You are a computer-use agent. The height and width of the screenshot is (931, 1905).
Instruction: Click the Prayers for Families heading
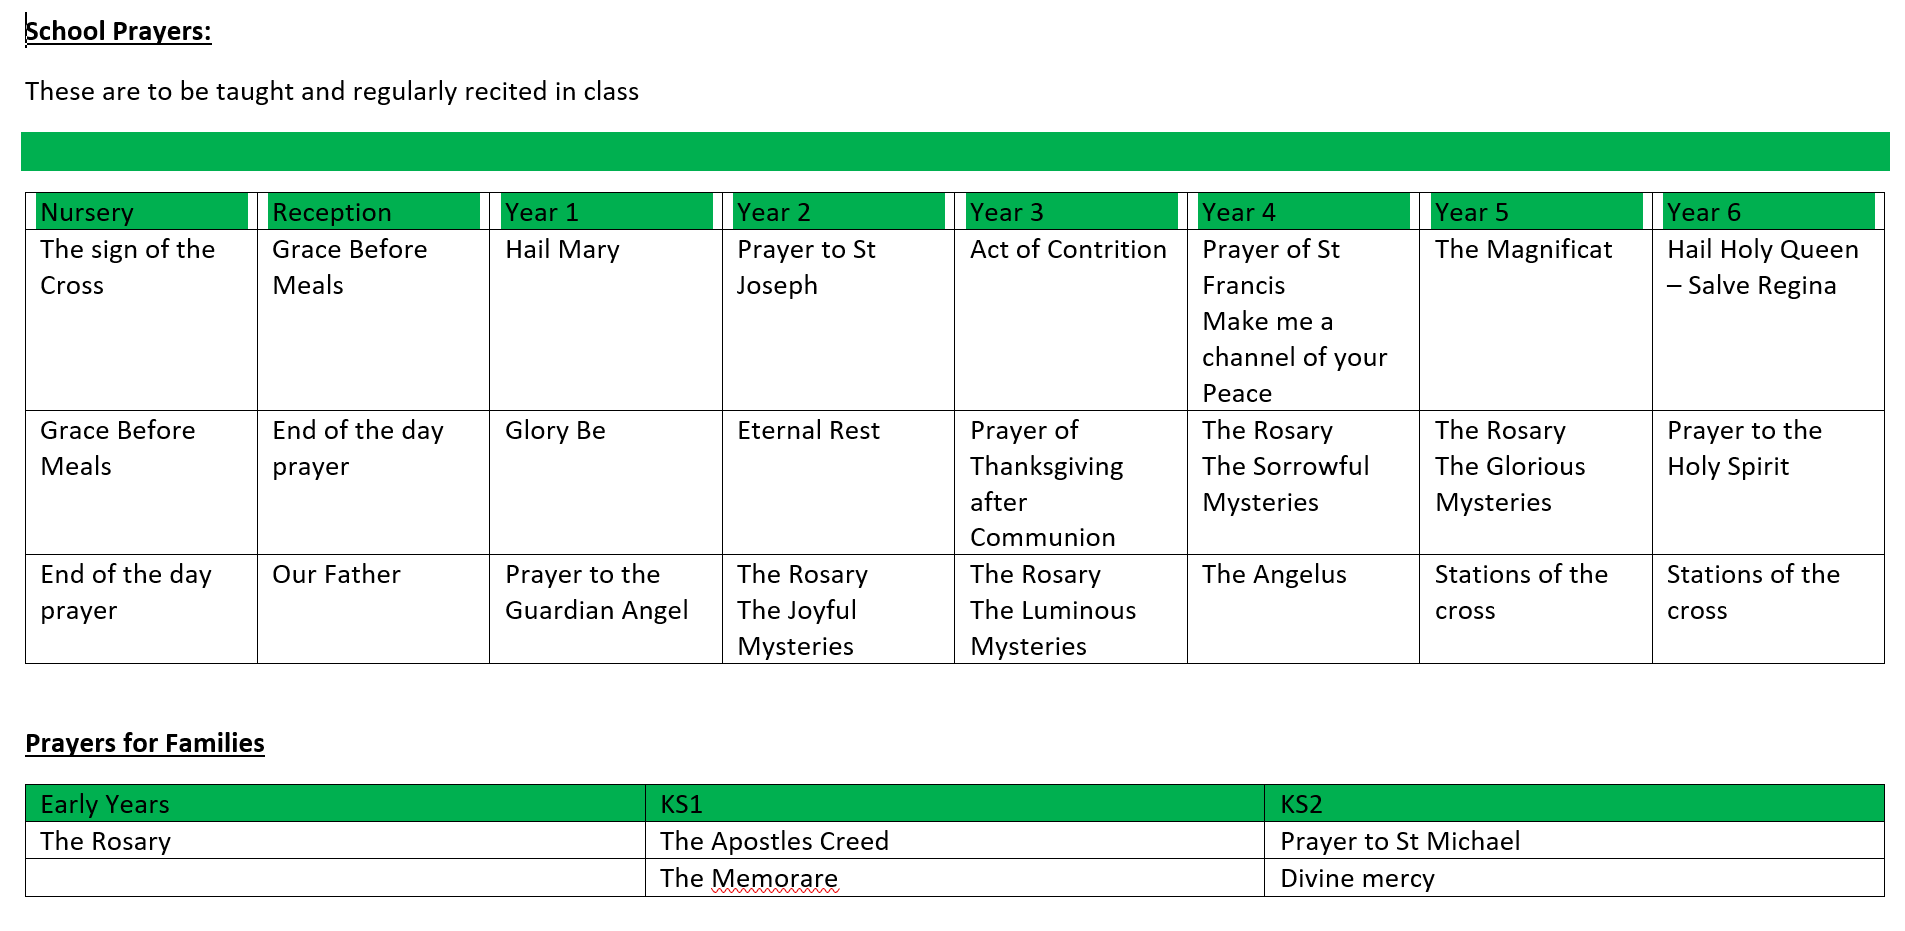[x=145, y=743]
